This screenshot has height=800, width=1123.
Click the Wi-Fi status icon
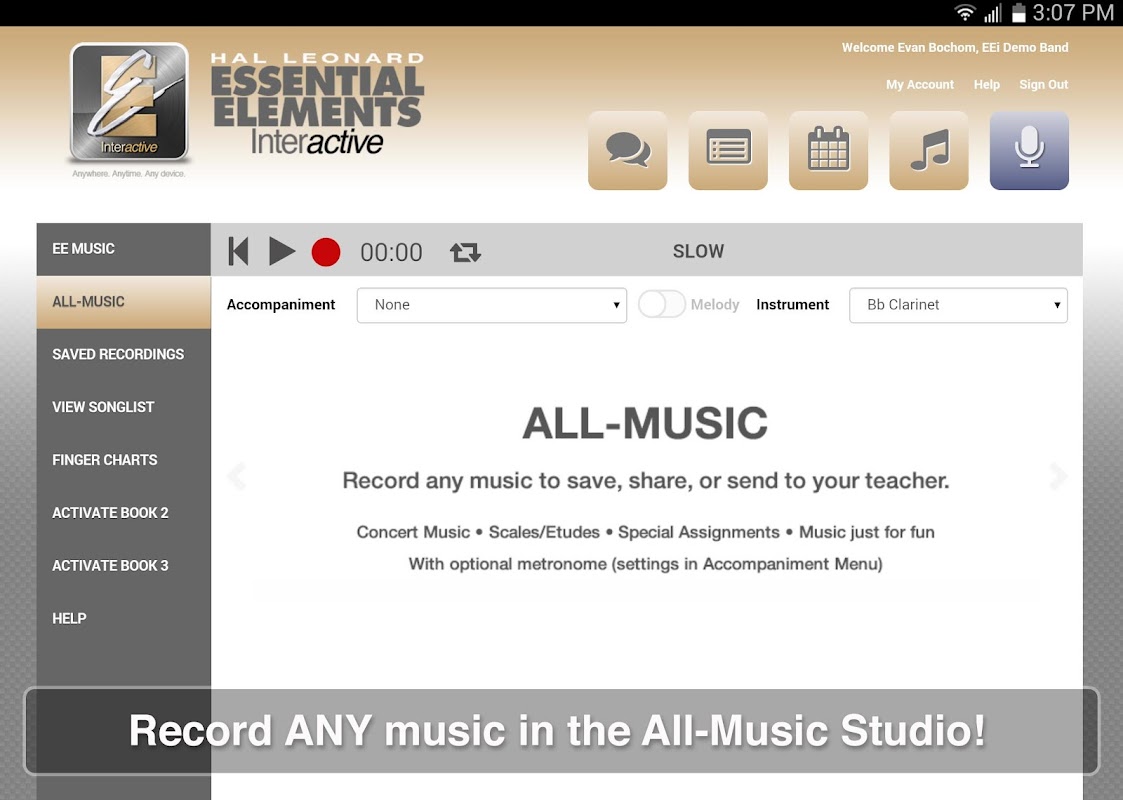[x=965, y=12]
